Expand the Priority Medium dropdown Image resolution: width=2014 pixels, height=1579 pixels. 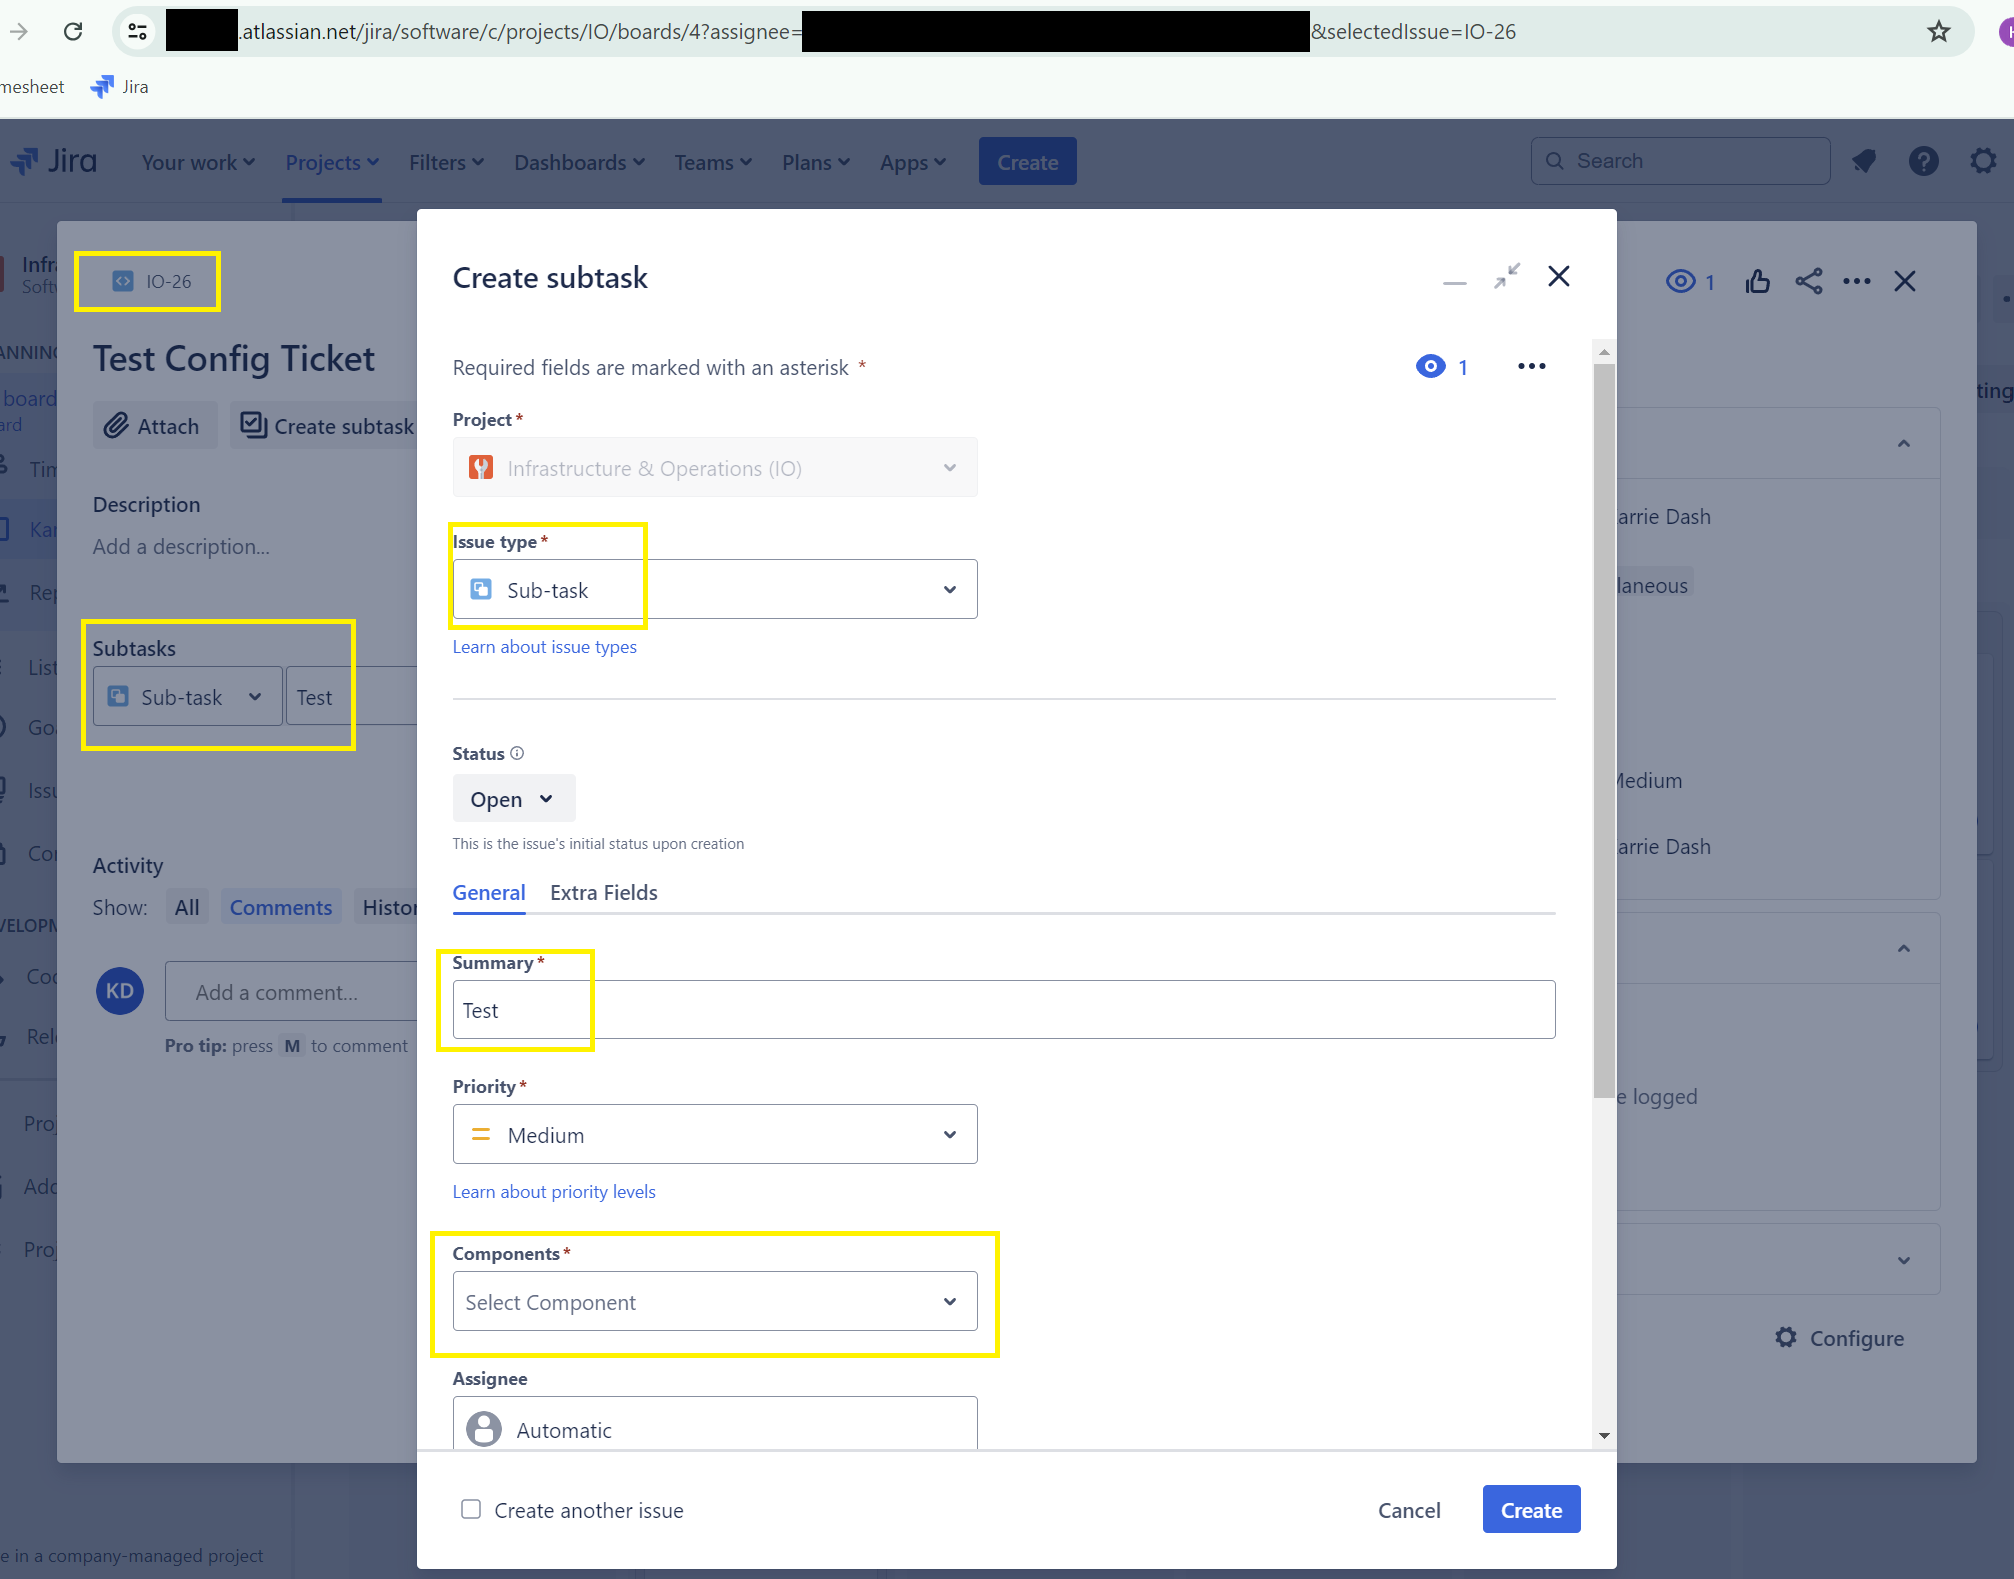pyautogui.click(x=714, y=1135)
